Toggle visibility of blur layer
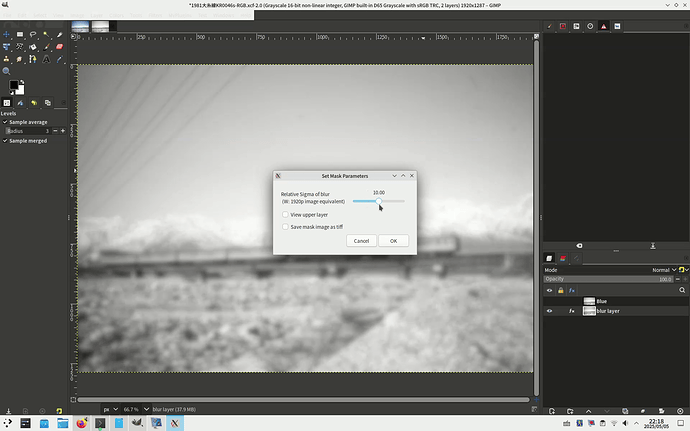The height and width of the screenshot is (431, 690). click(x=549, y=311)
